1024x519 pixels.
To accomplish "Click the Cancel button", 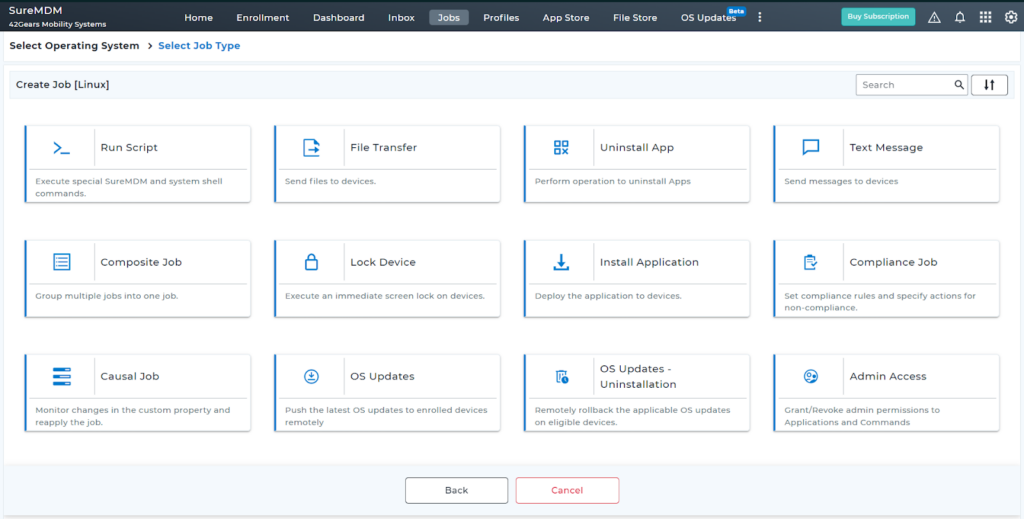I will 567,490.
